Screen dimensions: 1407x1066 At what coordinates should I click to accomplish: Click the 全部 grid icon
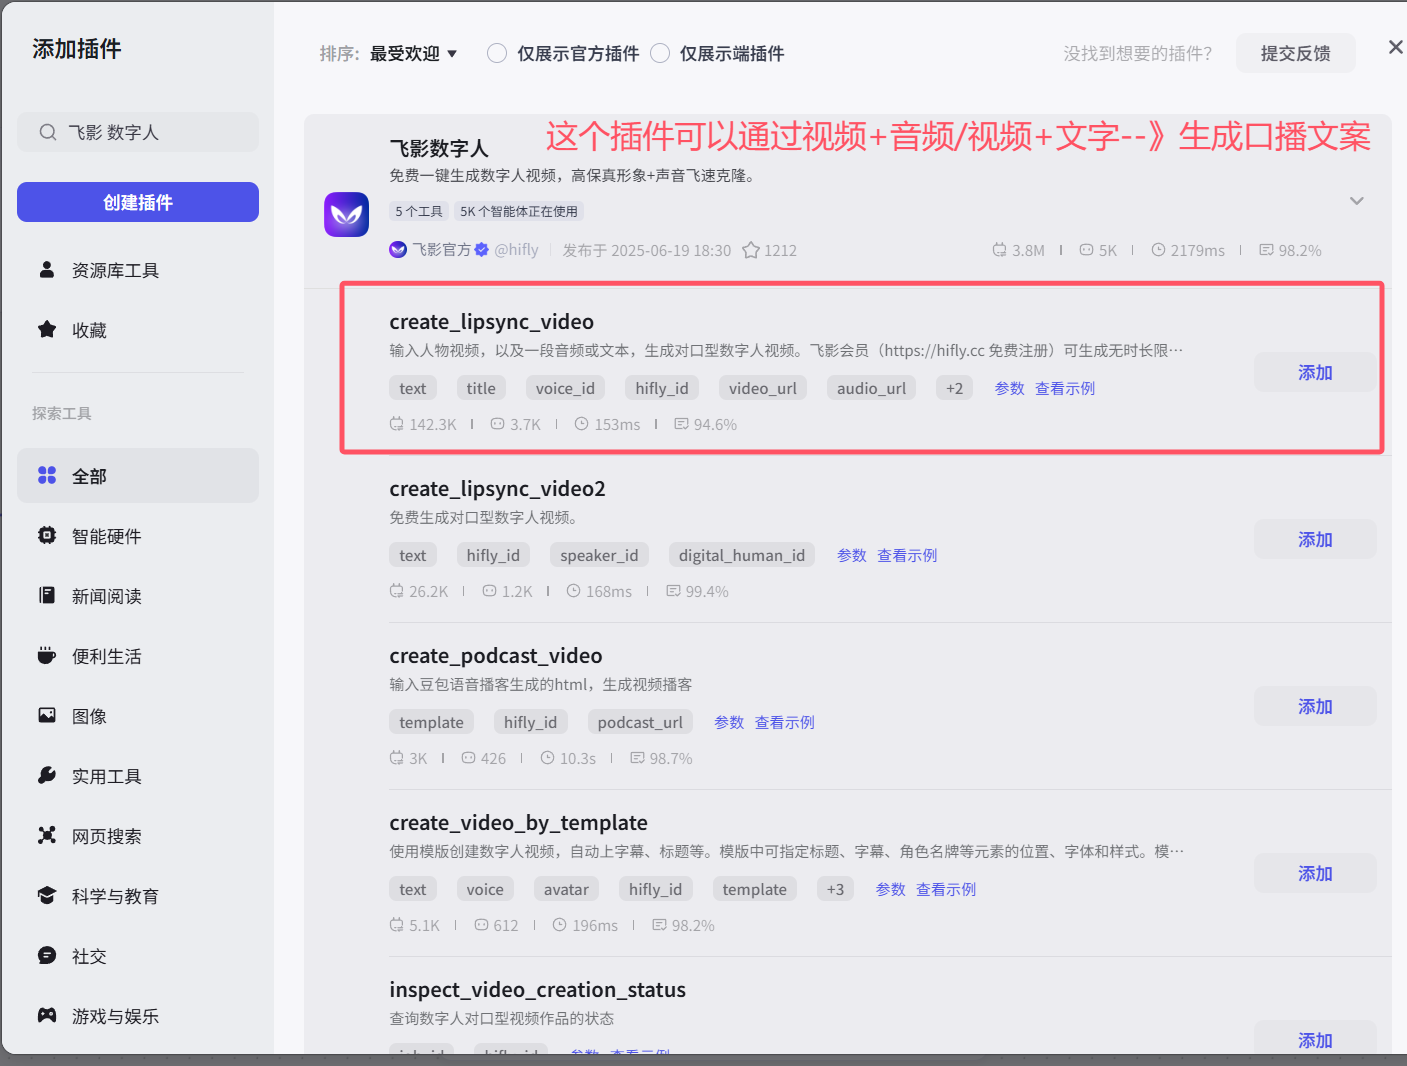click(x=47, y=475)
